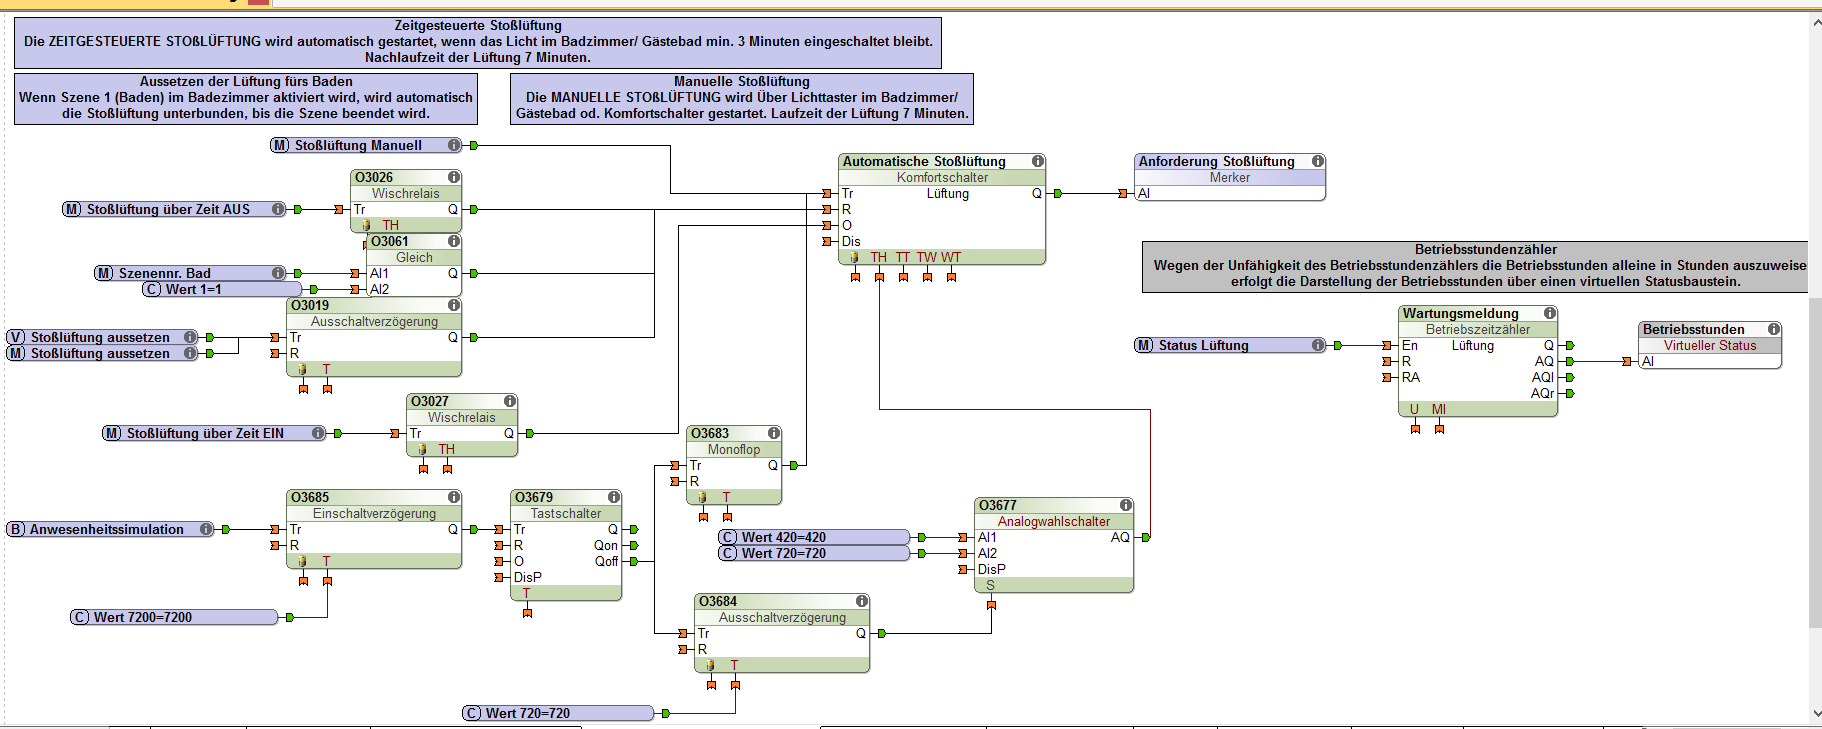Select the Zeitgesteuerte Stoßlüftung comment box
This screenshot has height=729, width=1822.
[x=478, y=42]
